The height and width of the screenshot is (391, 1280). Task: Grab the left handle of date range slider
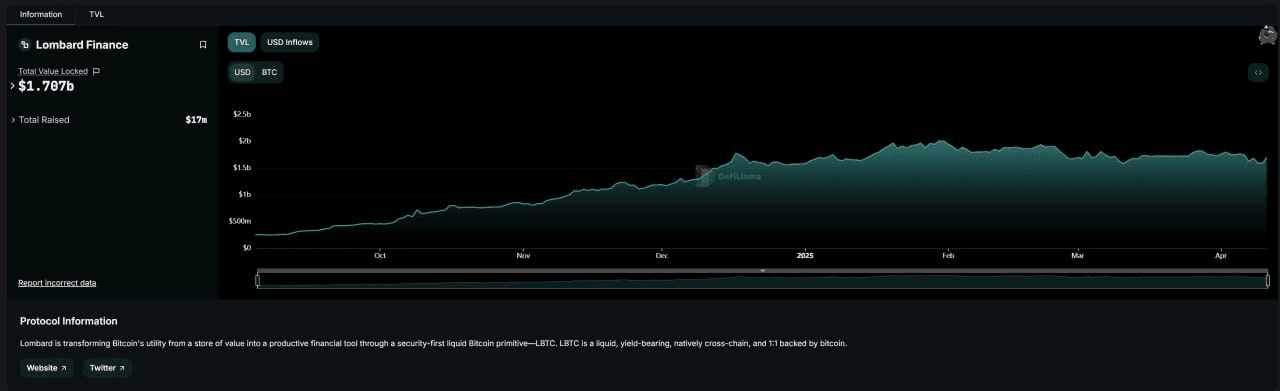pyautogui.click(x=258, y=281)
